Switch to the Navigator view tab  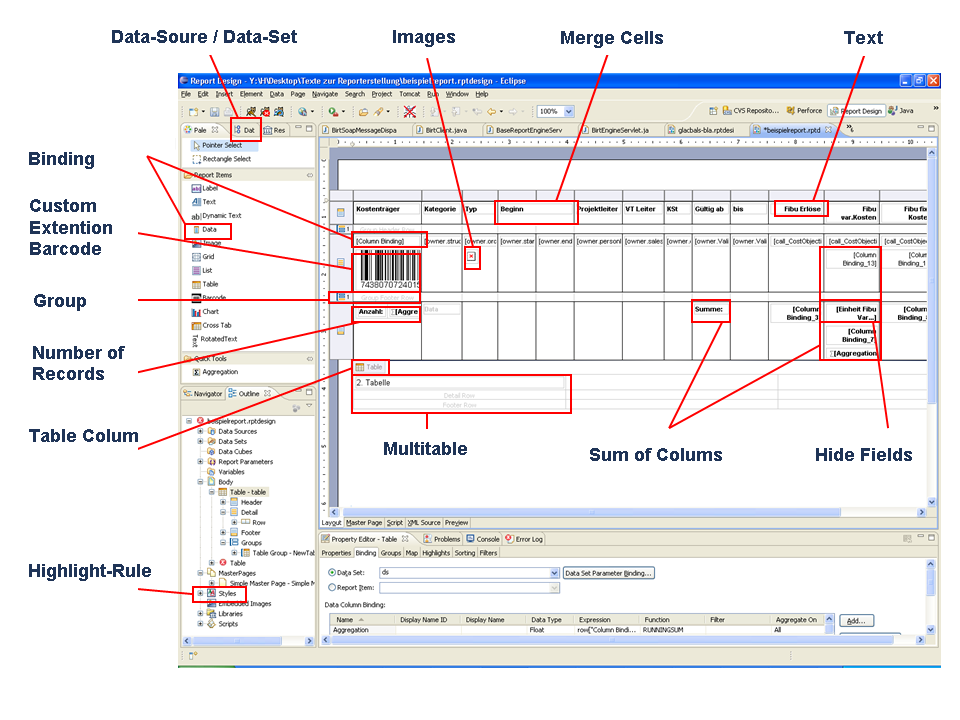(x=203, y=394)
